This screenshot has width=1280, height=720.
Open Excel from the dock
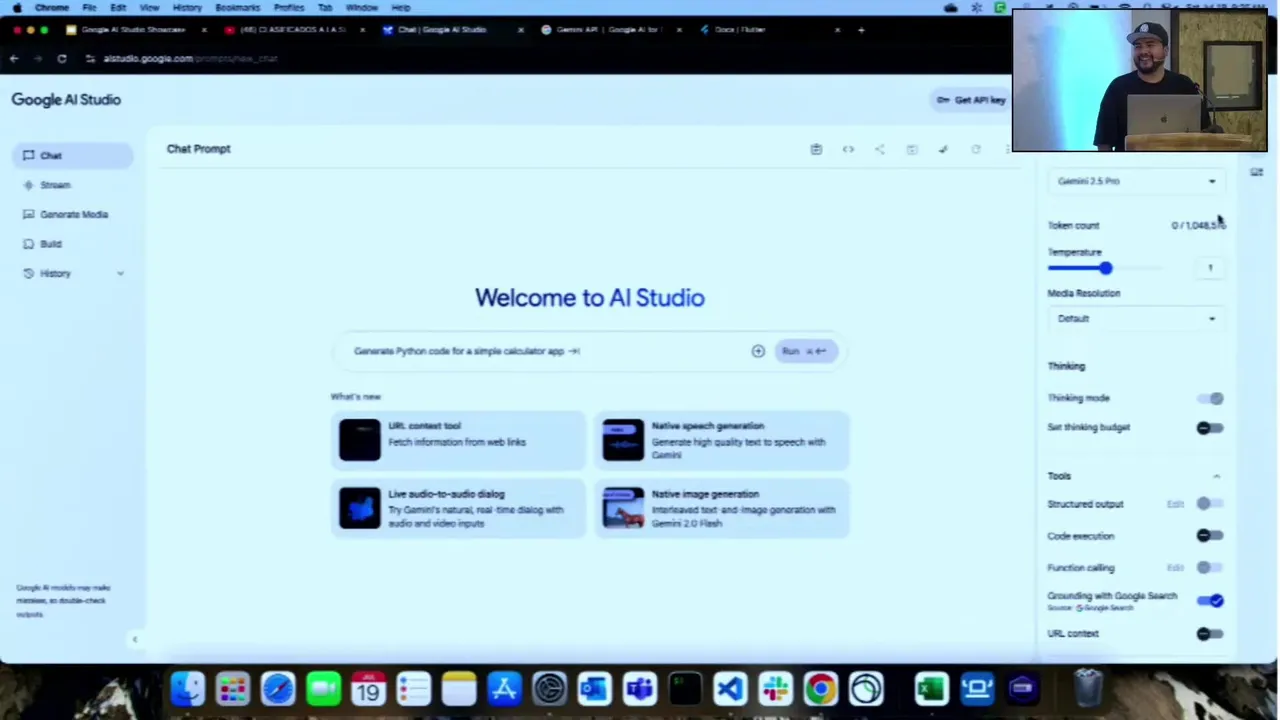click(x=931, y=689)
